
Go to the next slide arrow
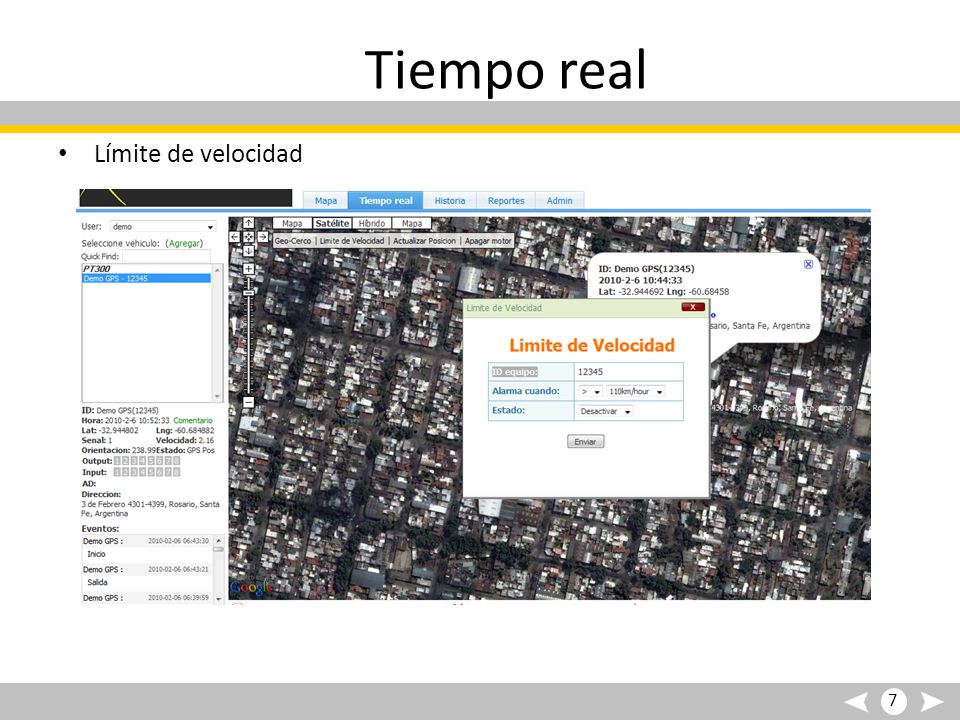pyautogui.click(x=931, y=702)
